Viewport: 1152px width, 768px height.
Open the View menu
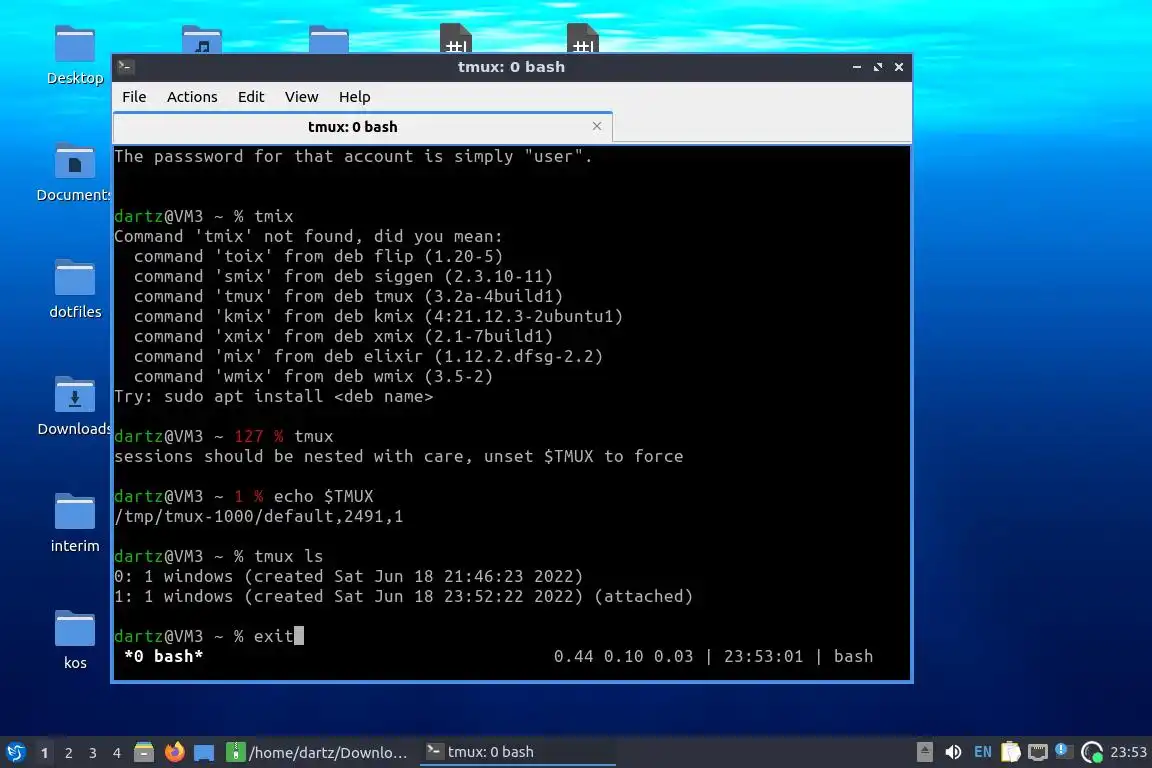pyautogui.click(x=301, y=97)
